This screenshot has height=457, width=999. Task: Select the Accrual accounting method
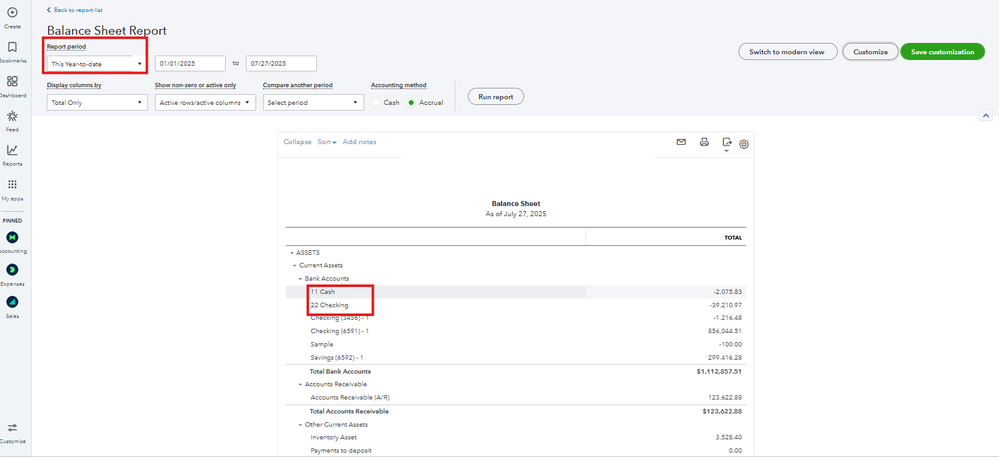410,102
